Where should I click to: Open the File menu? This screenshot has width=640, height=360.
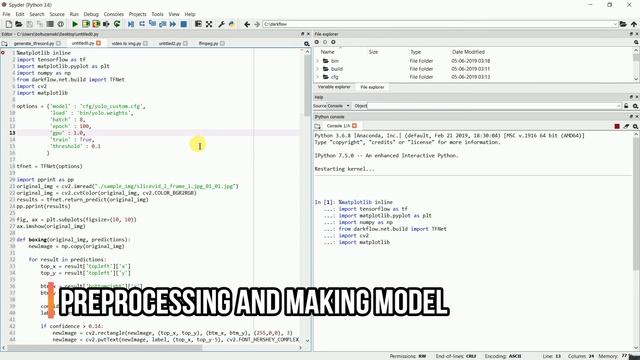click(x=6, y=14)
